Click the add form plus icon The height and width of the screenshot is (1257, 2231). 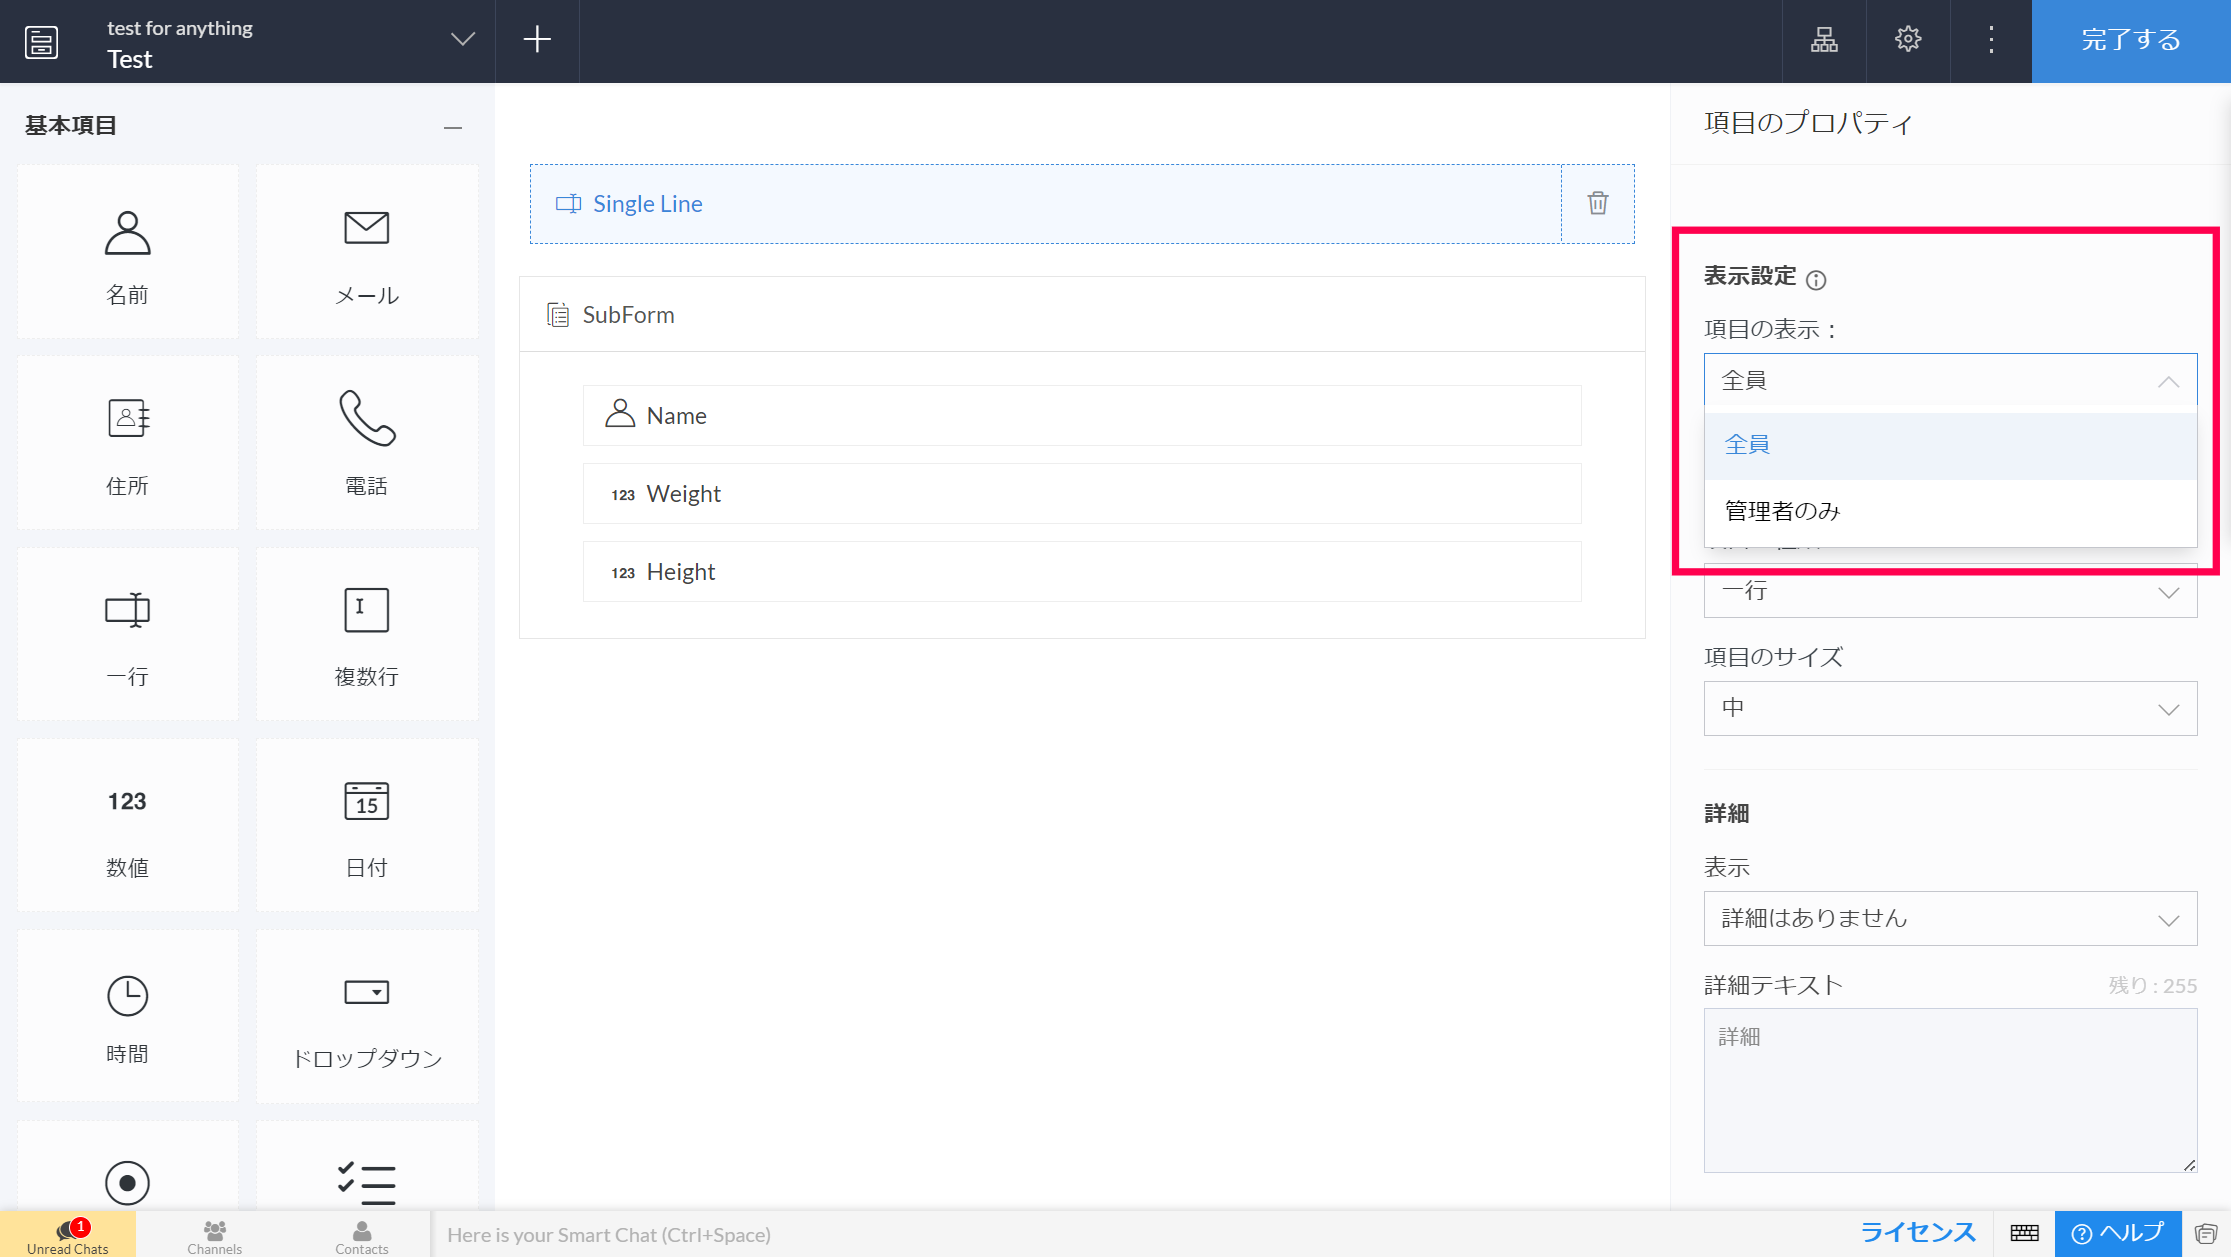[x=537, y=40]
